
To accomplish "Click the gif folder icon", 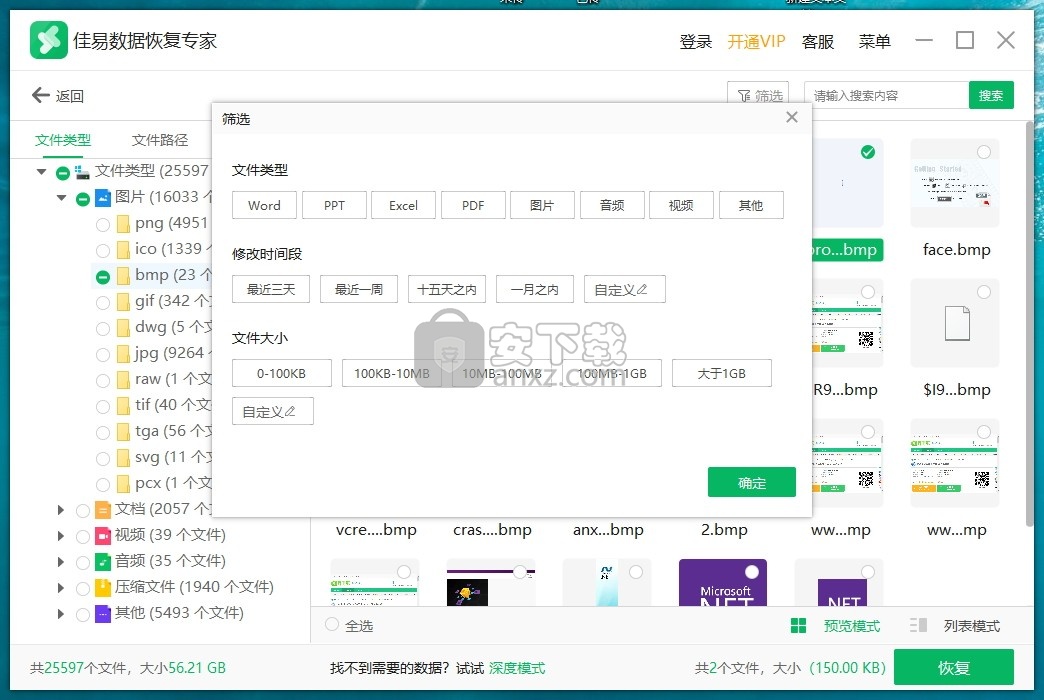I will pos(123,301).
